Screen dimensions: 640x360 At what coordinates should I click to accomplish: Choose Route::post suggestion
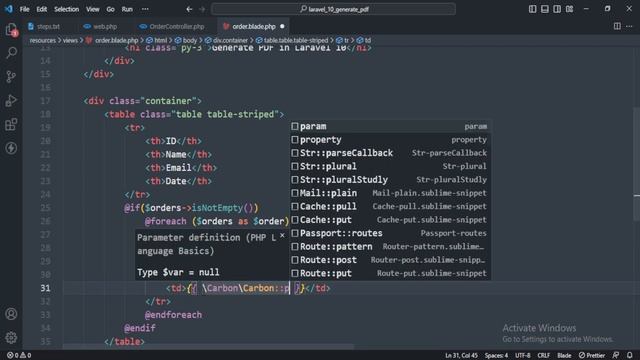[x=390, y=260]
